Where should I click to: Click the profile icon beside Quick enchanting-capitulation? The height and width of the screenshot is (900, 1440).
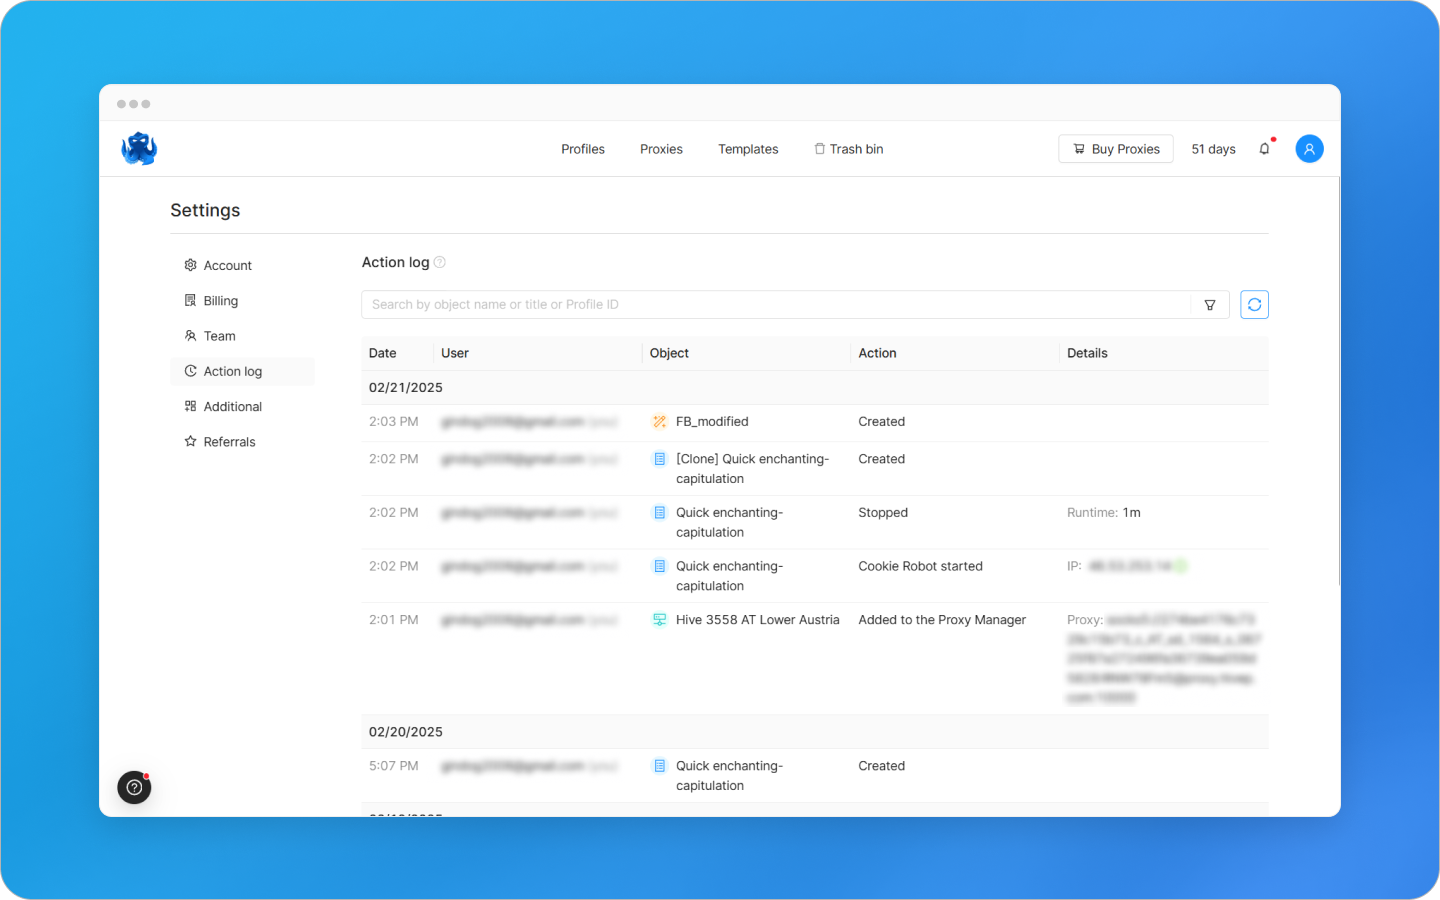pos(659,512)
